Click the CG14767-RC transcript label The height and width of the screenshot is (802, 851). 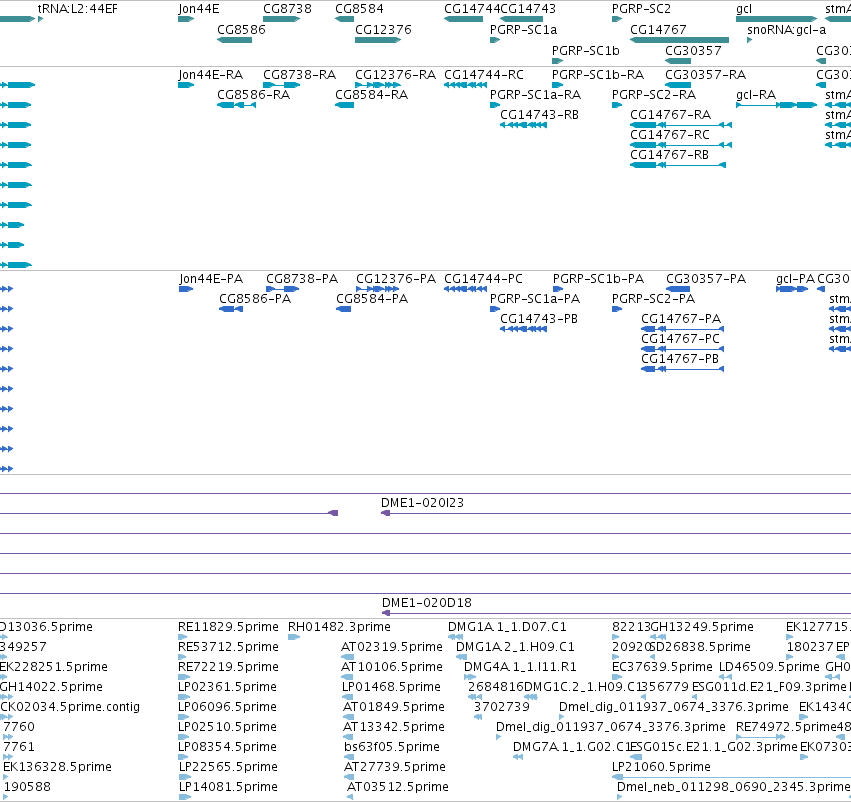670,135
